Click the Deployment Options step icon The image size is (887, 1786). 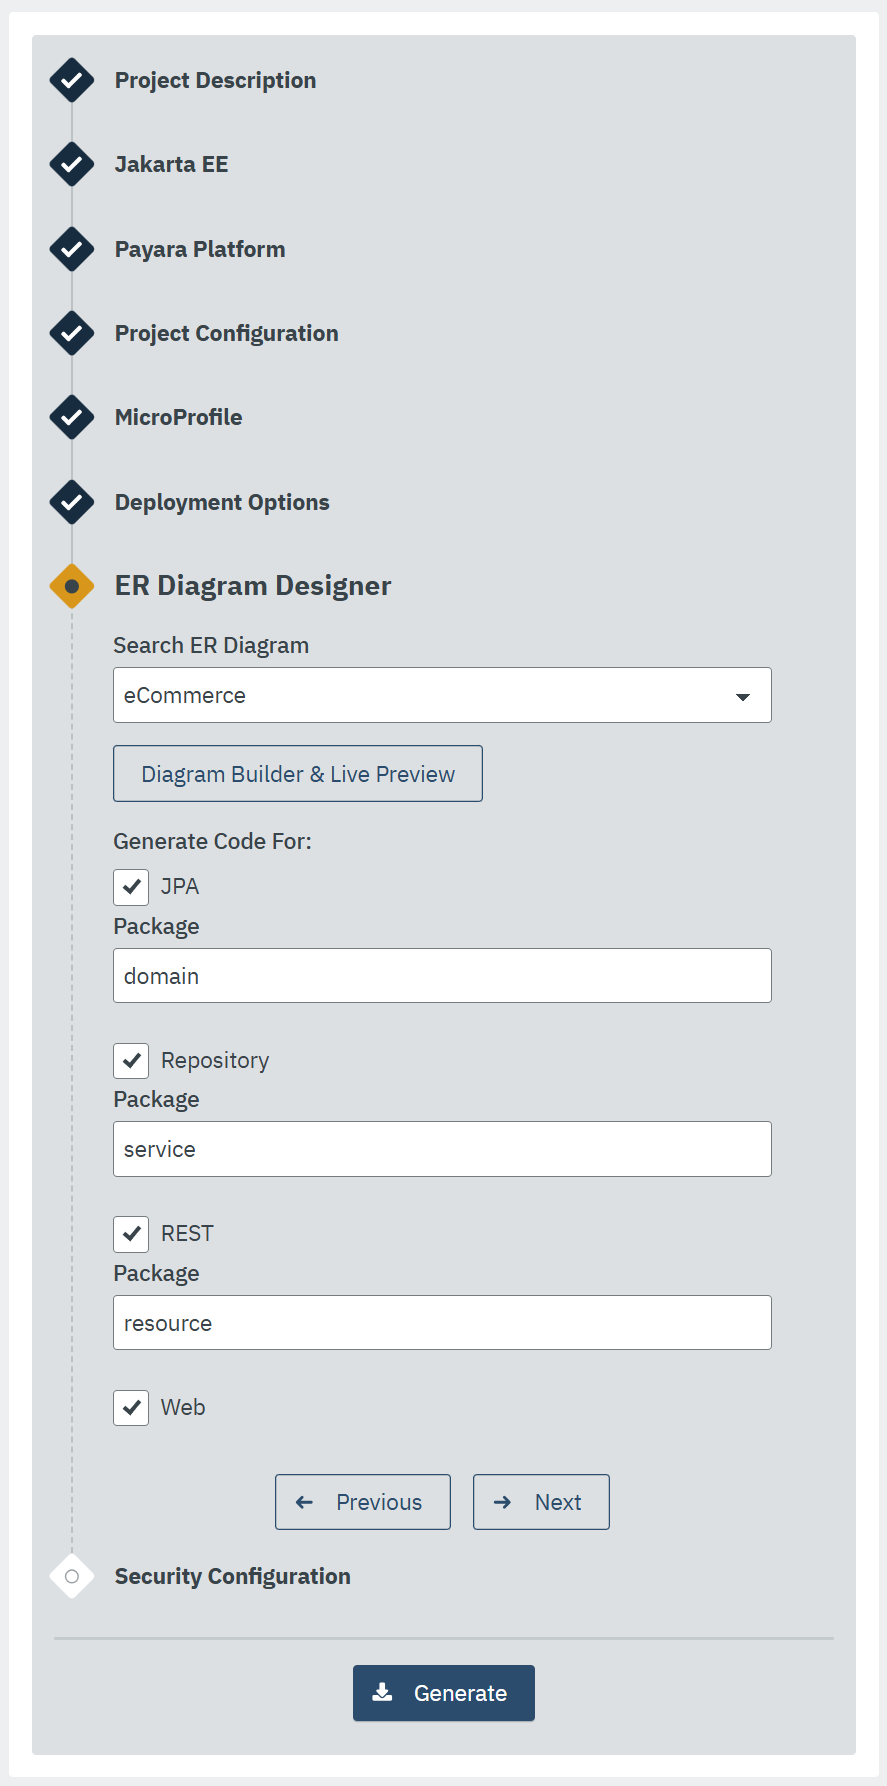(x=72, y=502)
